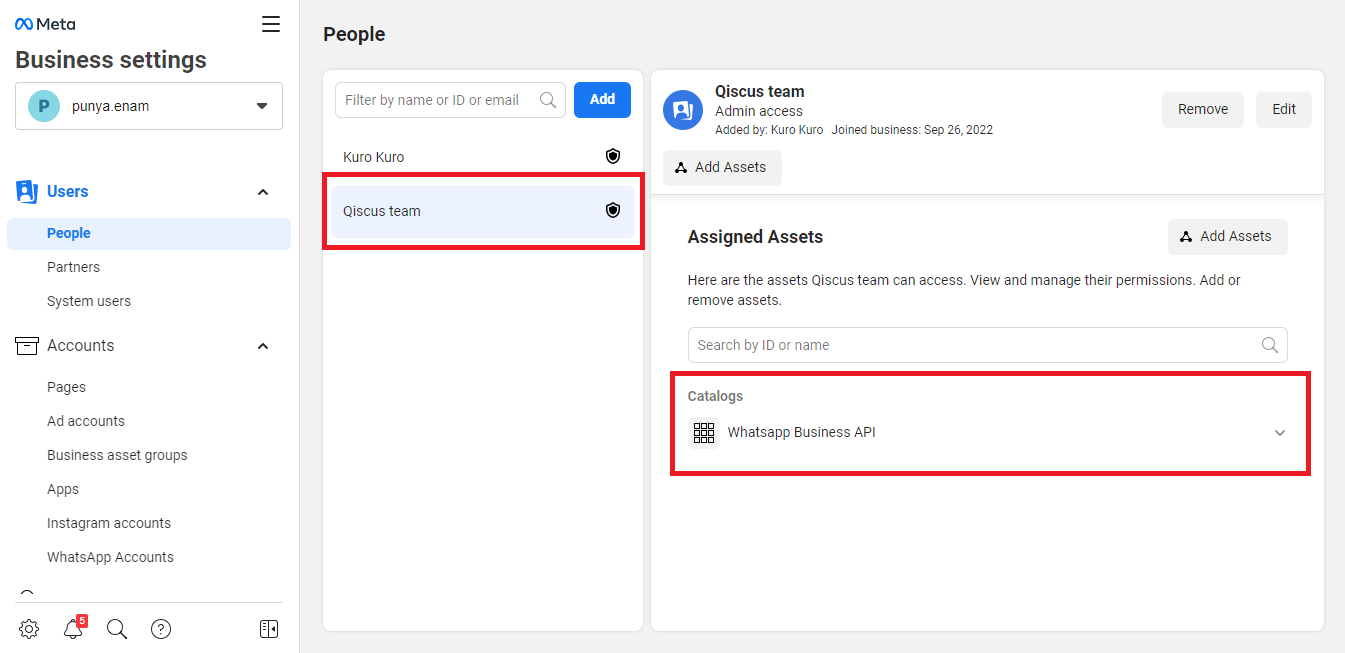Toggle the sidebar collapse panel icon
The image size is (1345, 653).
point(269,629)
